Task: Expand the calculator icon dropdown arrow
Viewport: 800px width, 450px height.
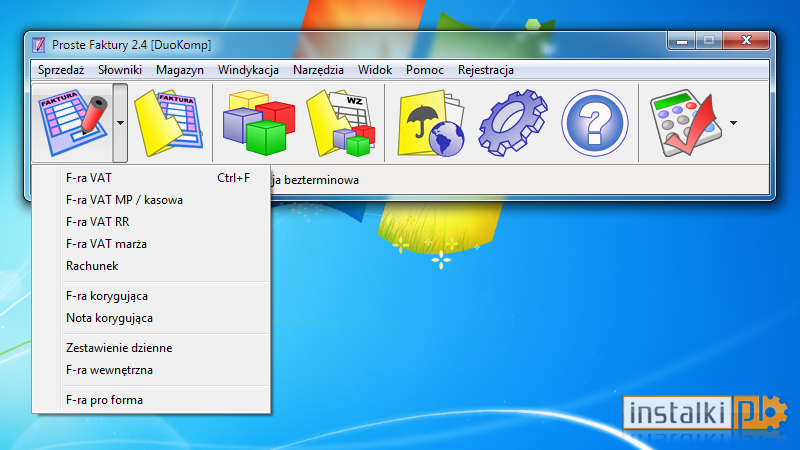Action: 733,122
